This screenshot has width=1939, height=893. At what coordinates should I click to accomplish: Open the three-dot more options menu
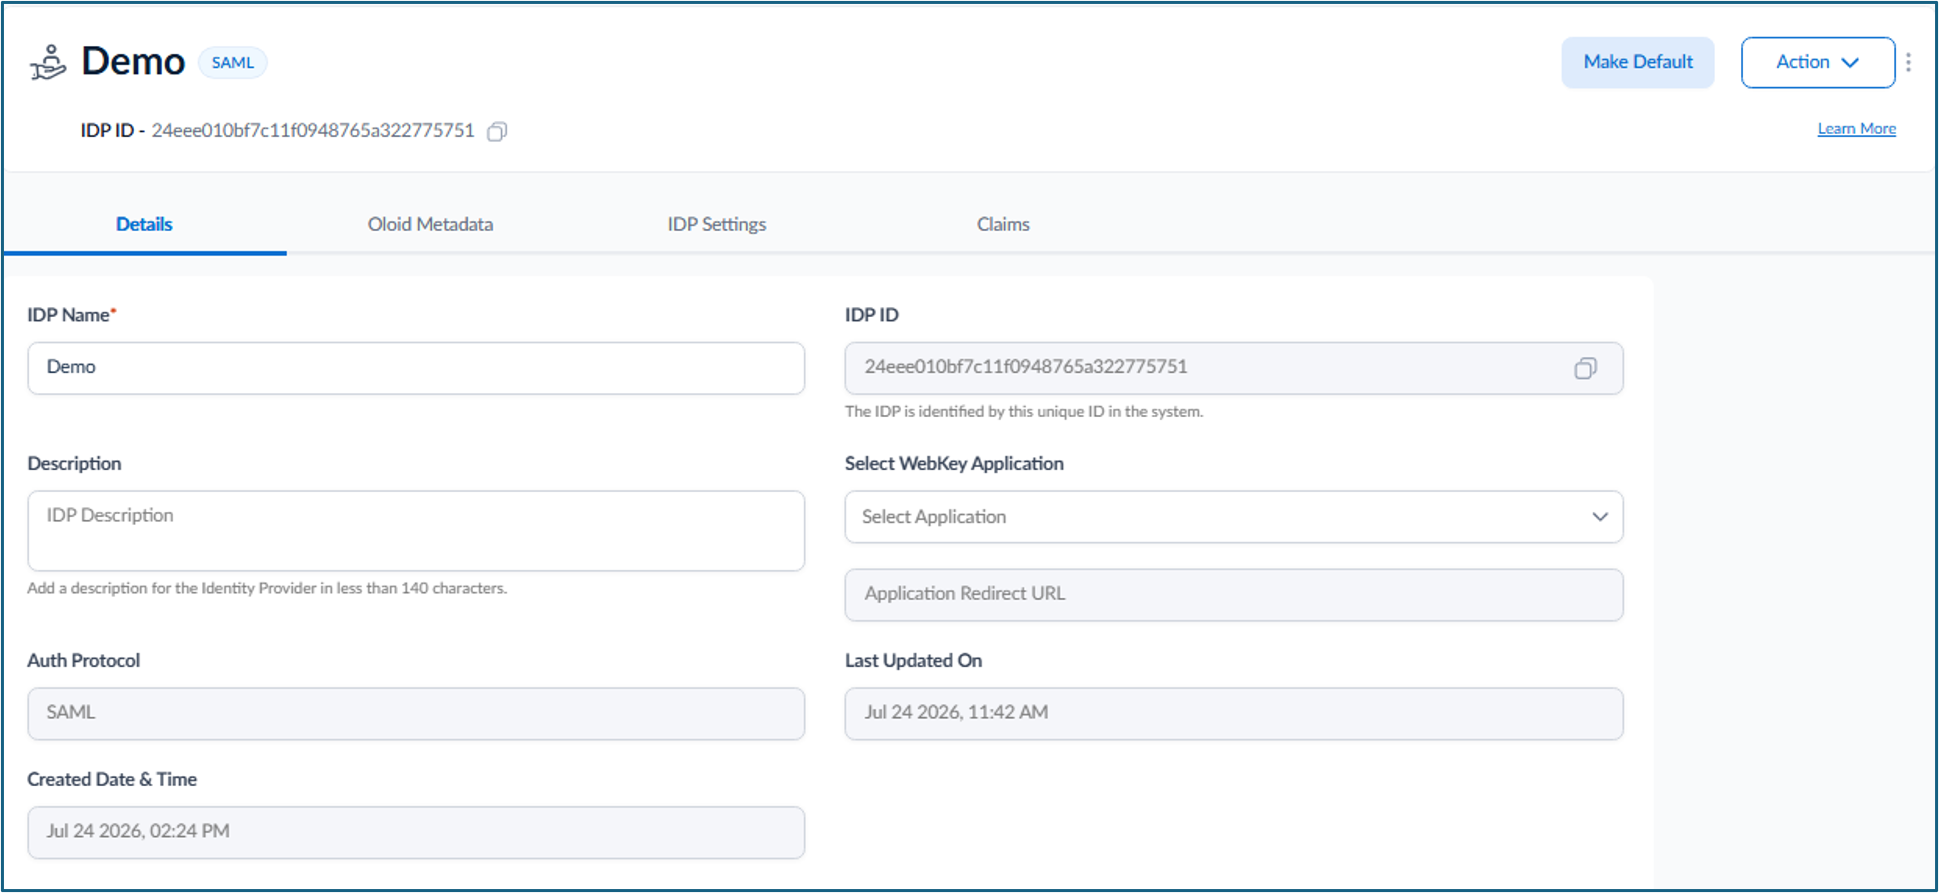[x=1908, y=62]
